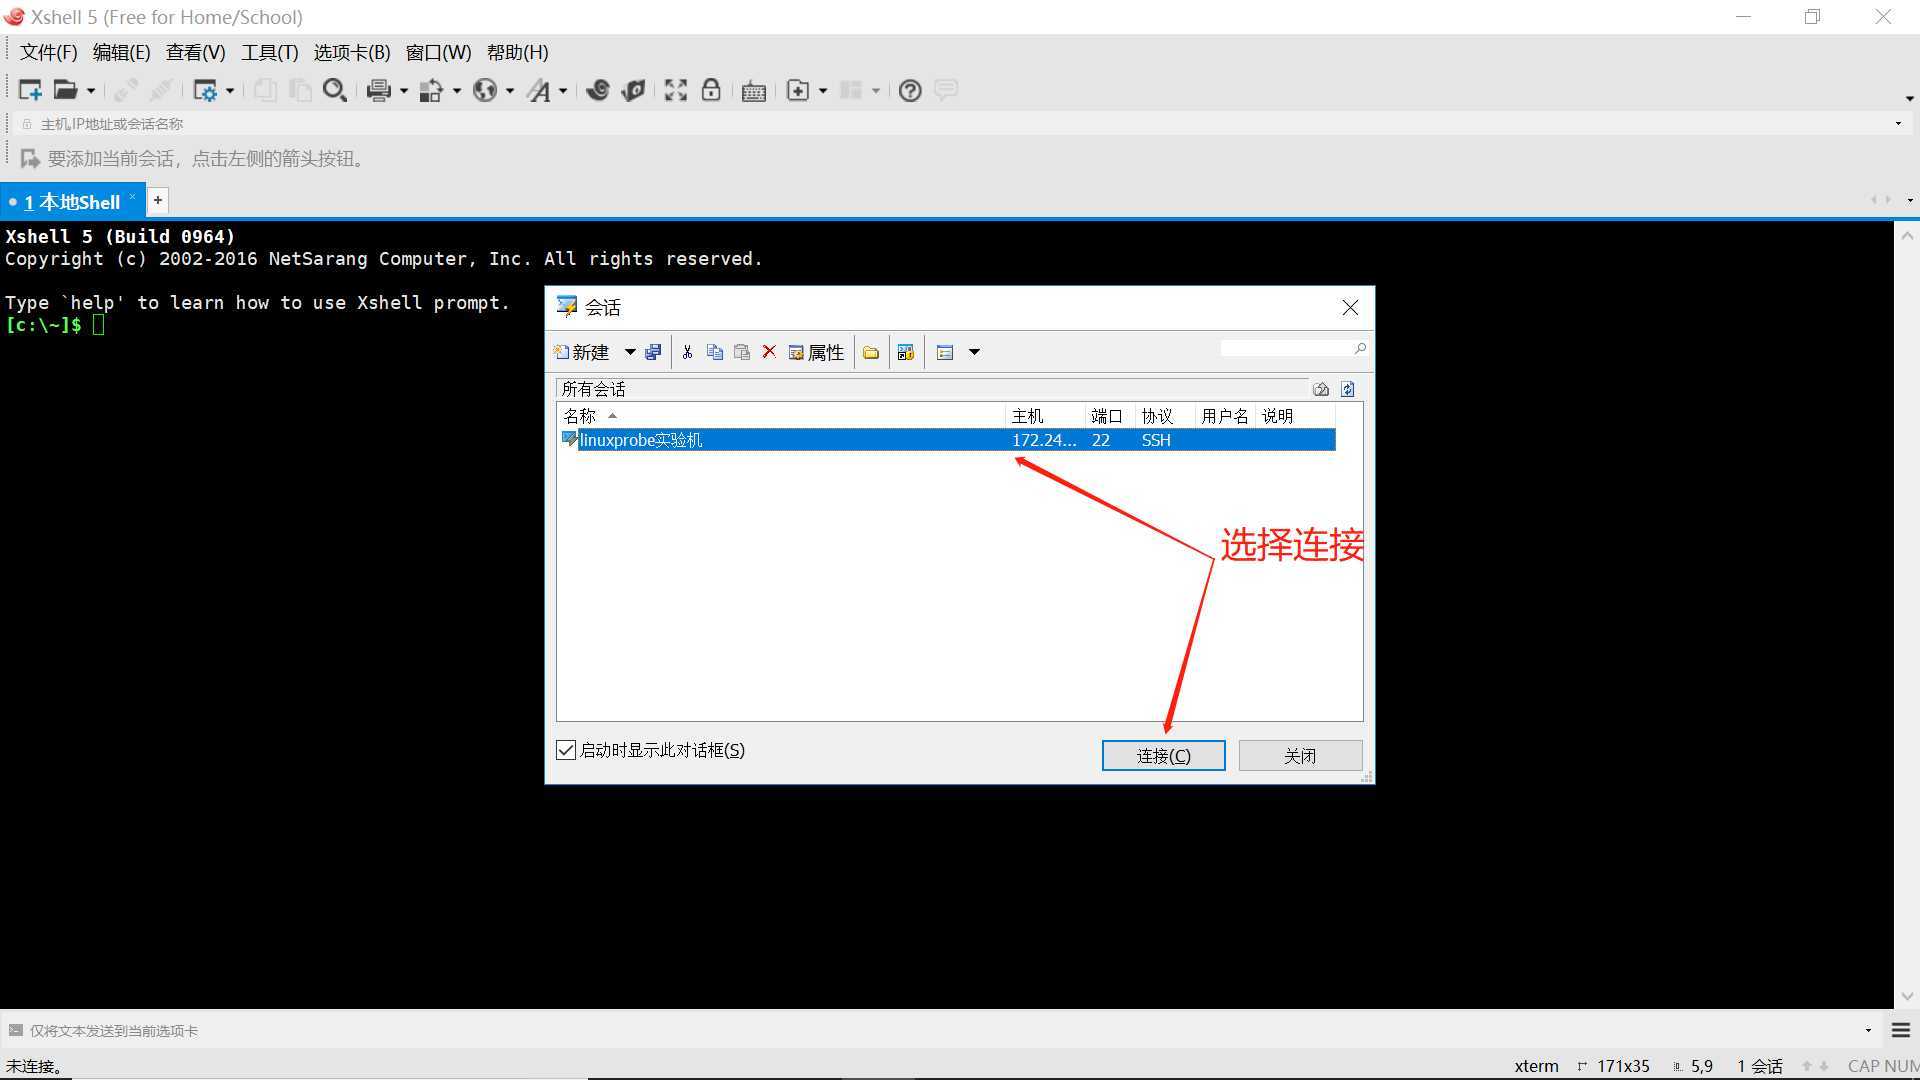Click the color scheme icon in toolbar
Viewport: 1920px width, 1080px height.
pyautogui.click(x=431, y=90)
